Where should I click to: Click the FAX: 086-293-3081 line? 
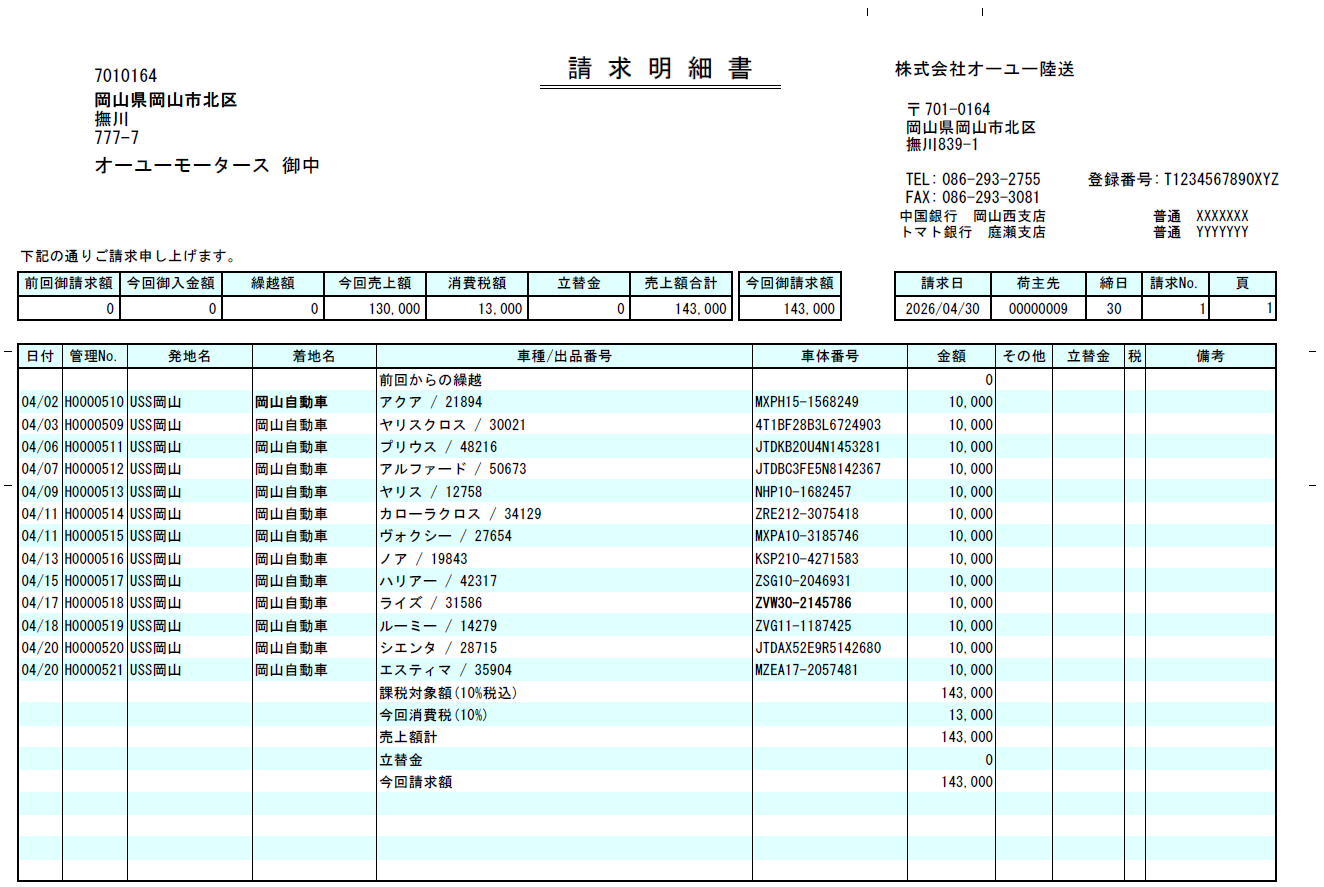click(x=972, y=198)
